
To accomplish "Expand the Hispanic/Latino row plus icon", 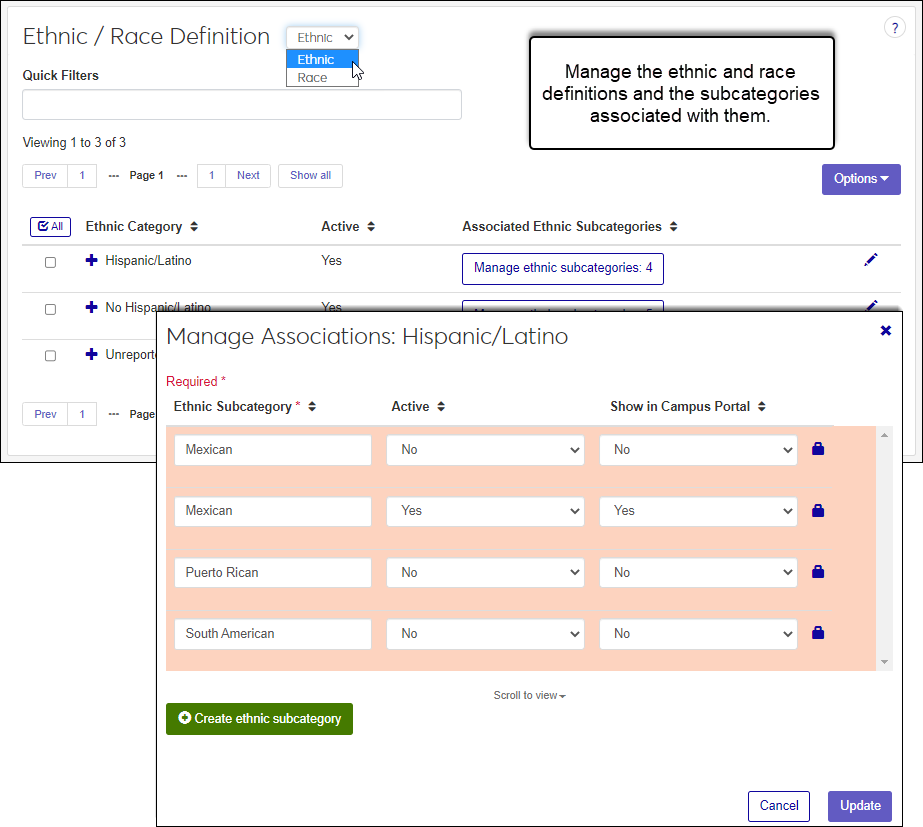I will (92, 260).
